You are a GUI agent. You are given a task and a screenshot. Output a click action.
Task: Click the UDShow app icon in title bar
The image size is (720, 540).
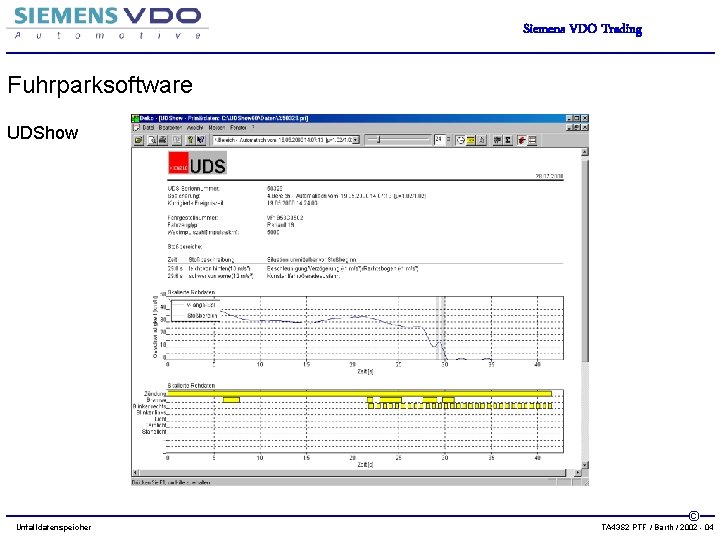pos(135,118)
